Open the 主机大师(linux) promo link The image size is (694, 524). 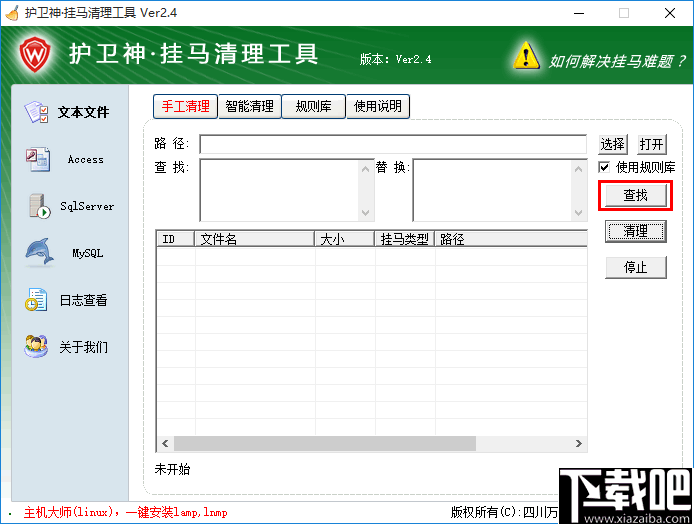[x=126, y=512]
